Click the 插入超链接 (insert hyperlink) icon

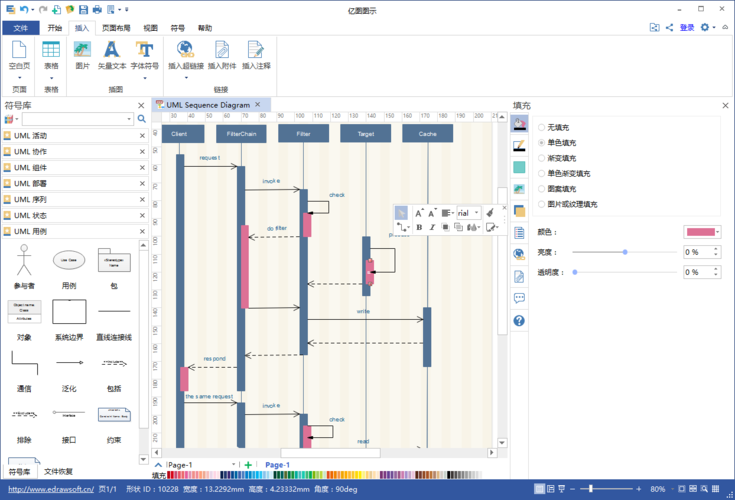click(x=185, y=50)
